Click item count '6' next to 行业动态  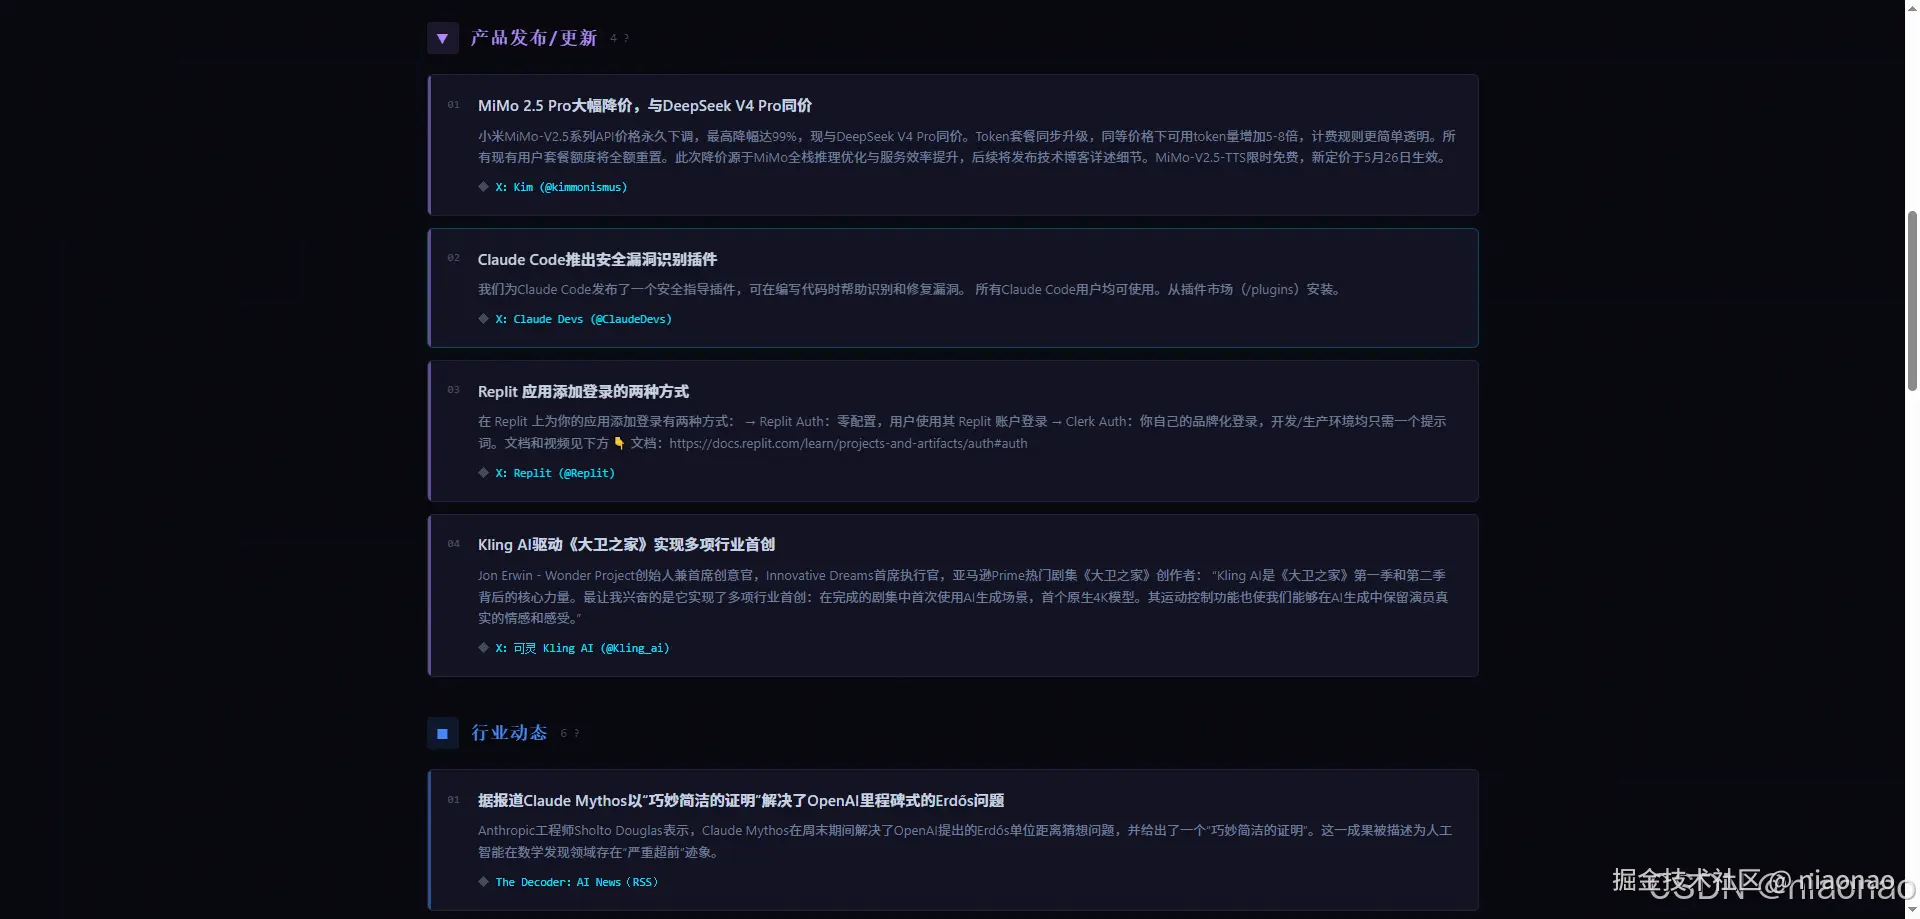coord(564,734)
